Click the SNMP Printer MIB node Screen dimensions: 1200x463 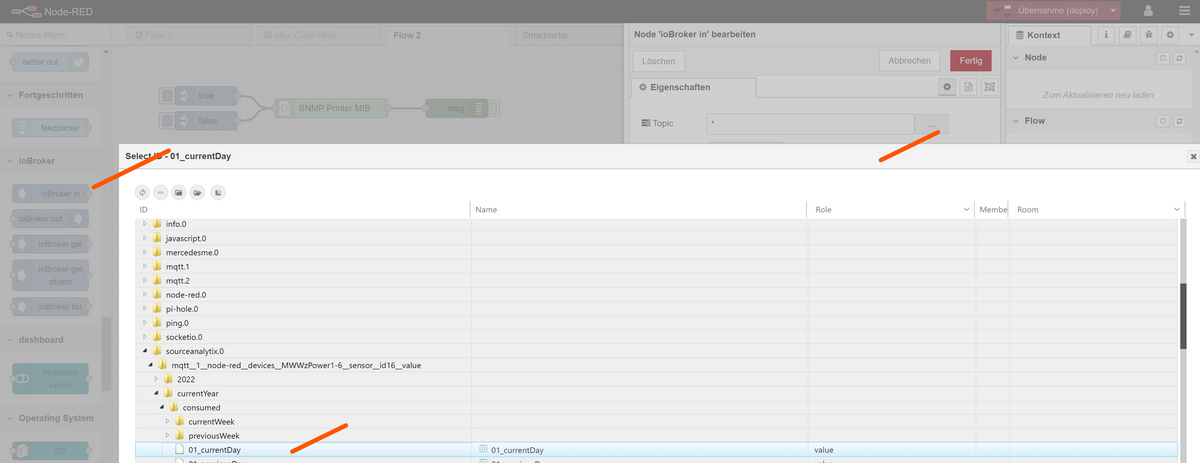[x=333, y=108]
